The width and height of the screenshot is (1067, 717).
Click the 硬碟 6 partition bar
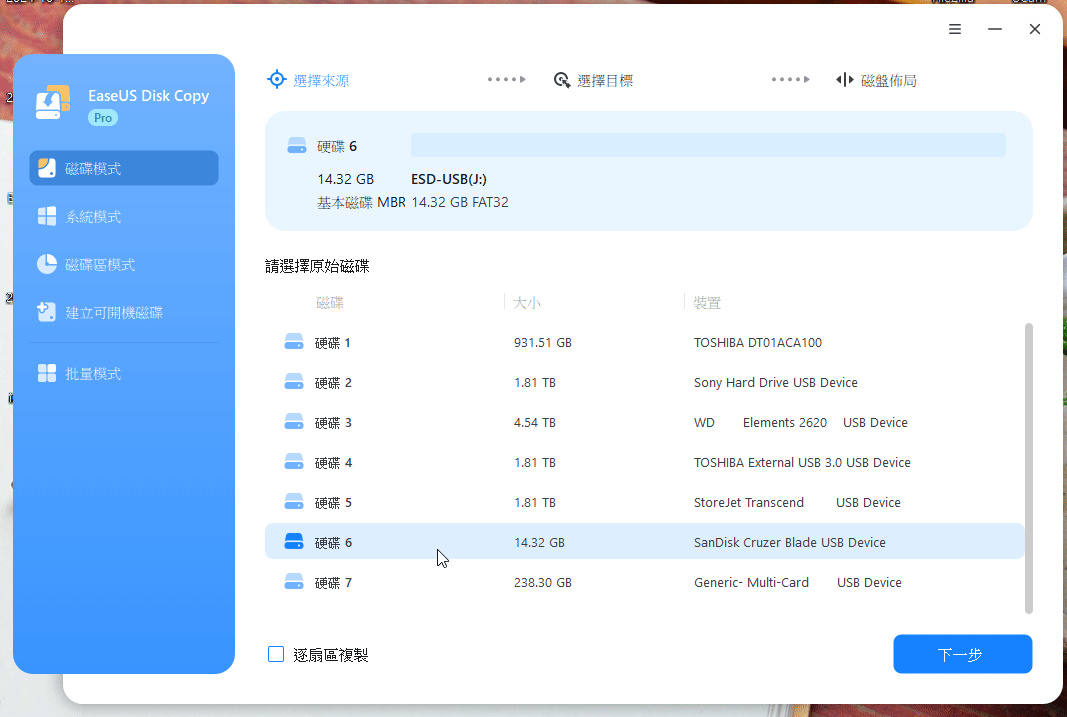(x=708, y=145)
